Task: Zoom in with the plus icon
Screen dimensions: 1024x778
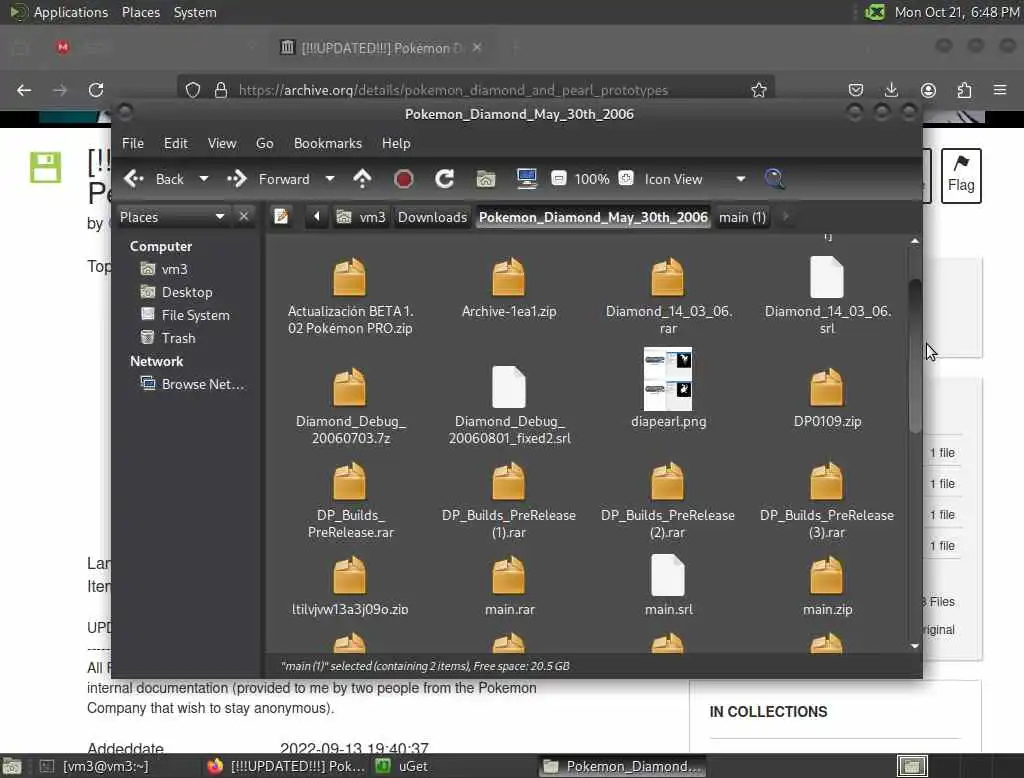Action: (626, 178)
